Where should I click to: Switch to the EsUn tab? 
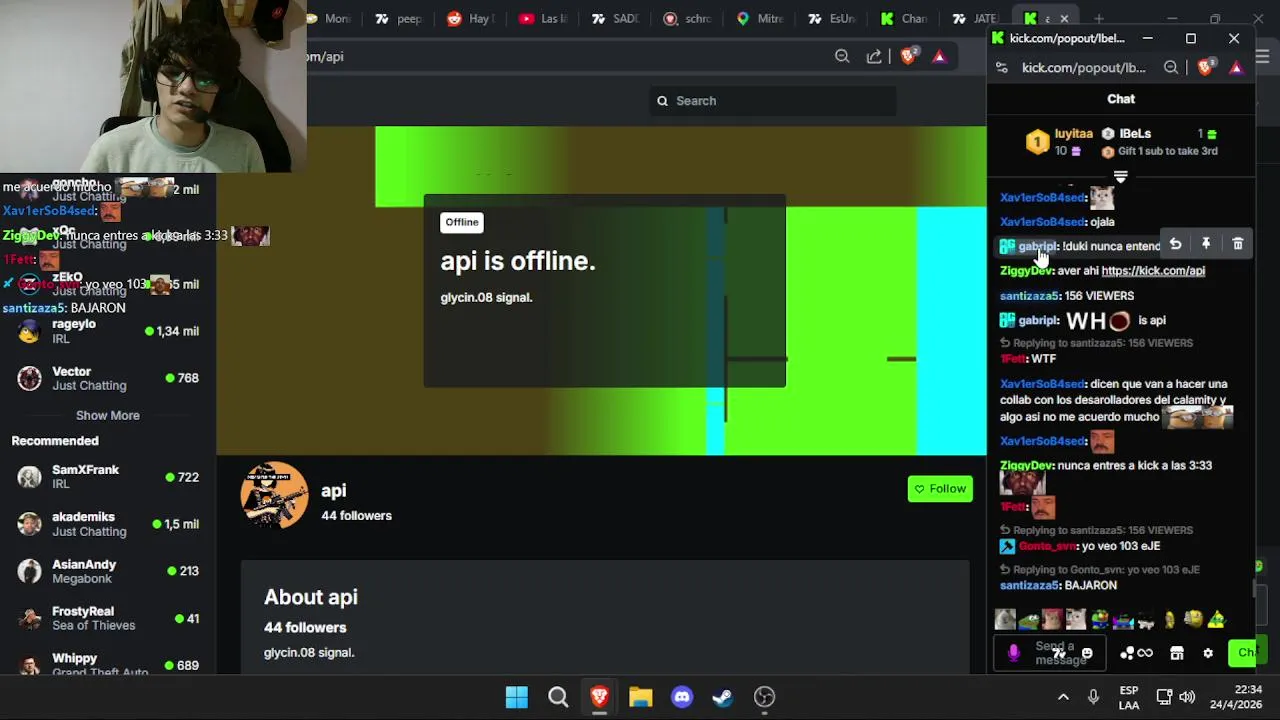tap(832, 18)
